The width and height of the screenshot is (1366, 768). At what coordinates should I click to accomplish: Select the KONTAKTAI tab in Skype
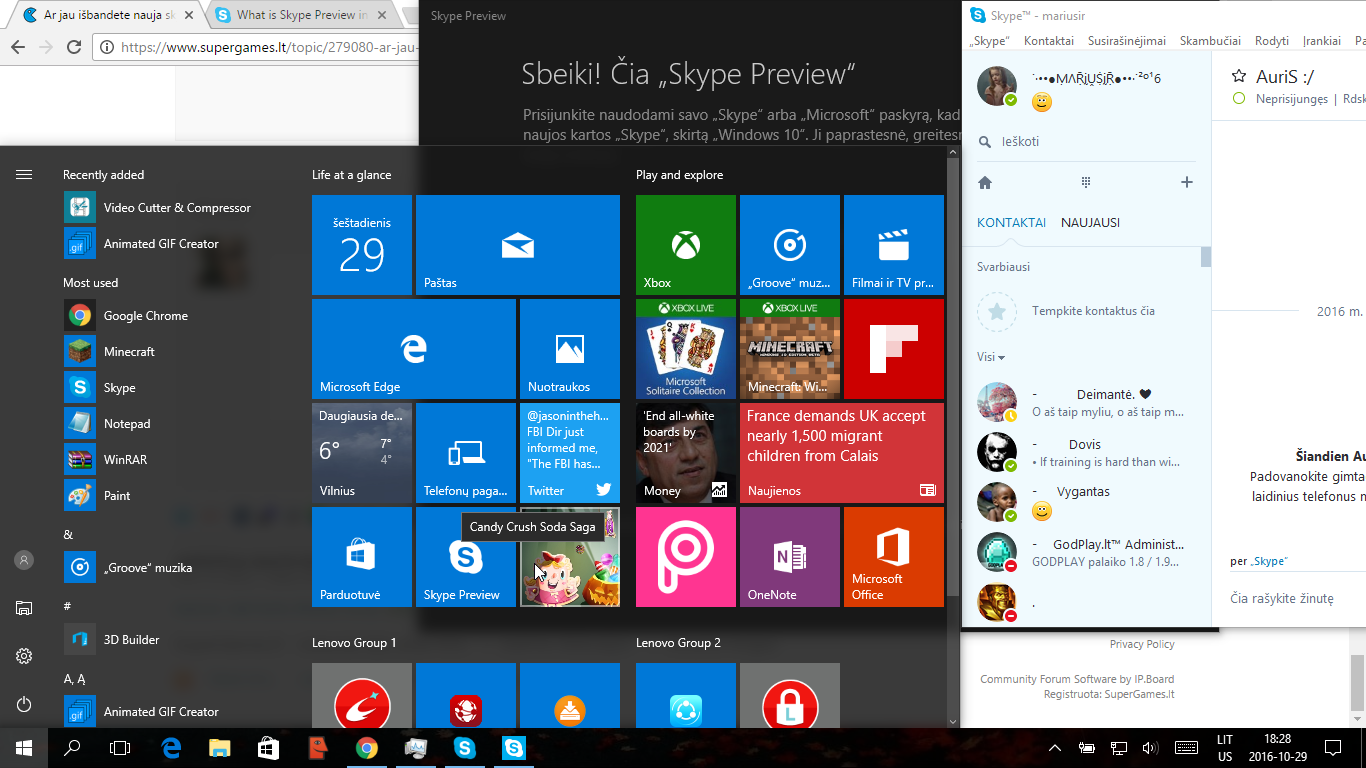(1011, 223)
